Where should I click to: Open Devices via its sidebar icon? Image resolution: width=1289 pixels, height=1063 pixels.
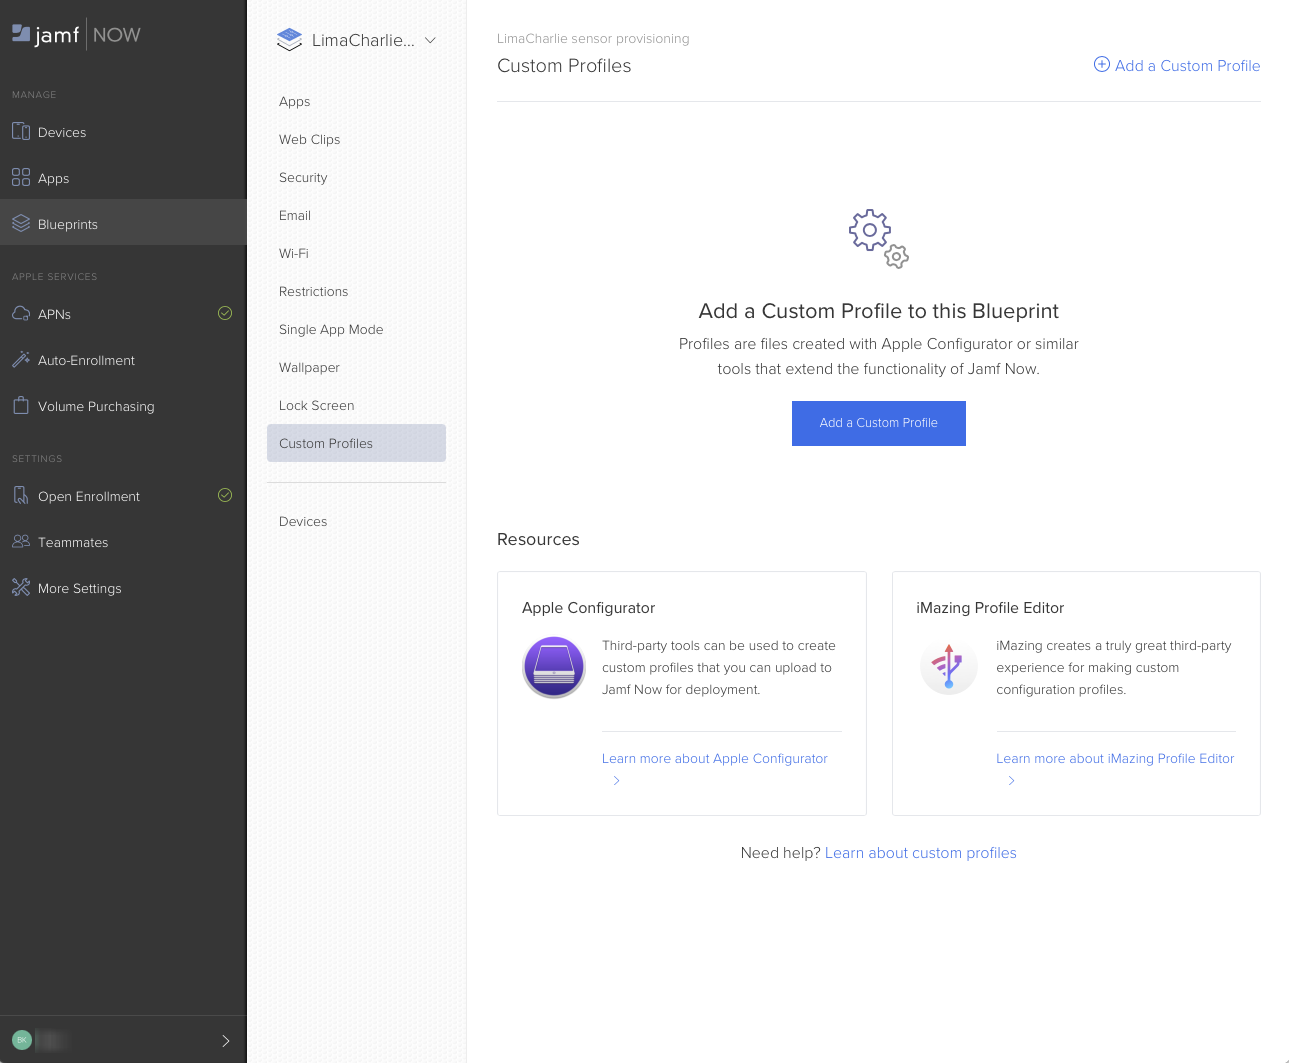21,132
